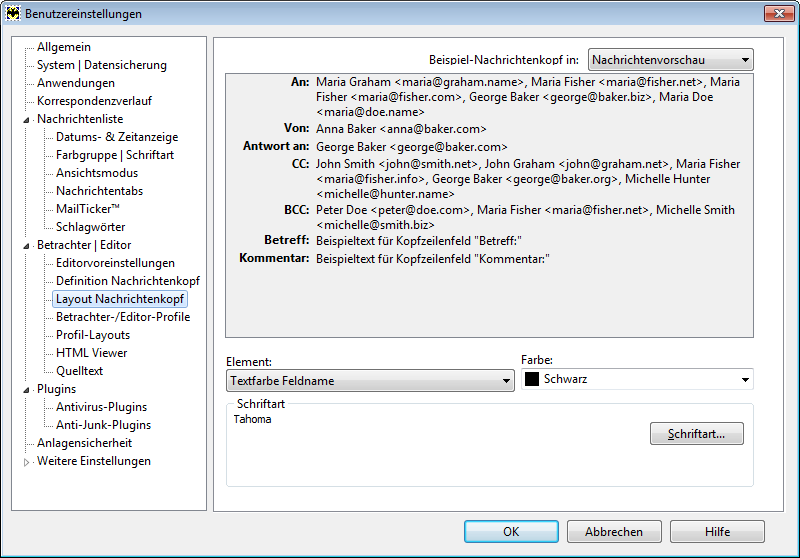Open the Element dropdown Textfarbe Feldname

370,381
